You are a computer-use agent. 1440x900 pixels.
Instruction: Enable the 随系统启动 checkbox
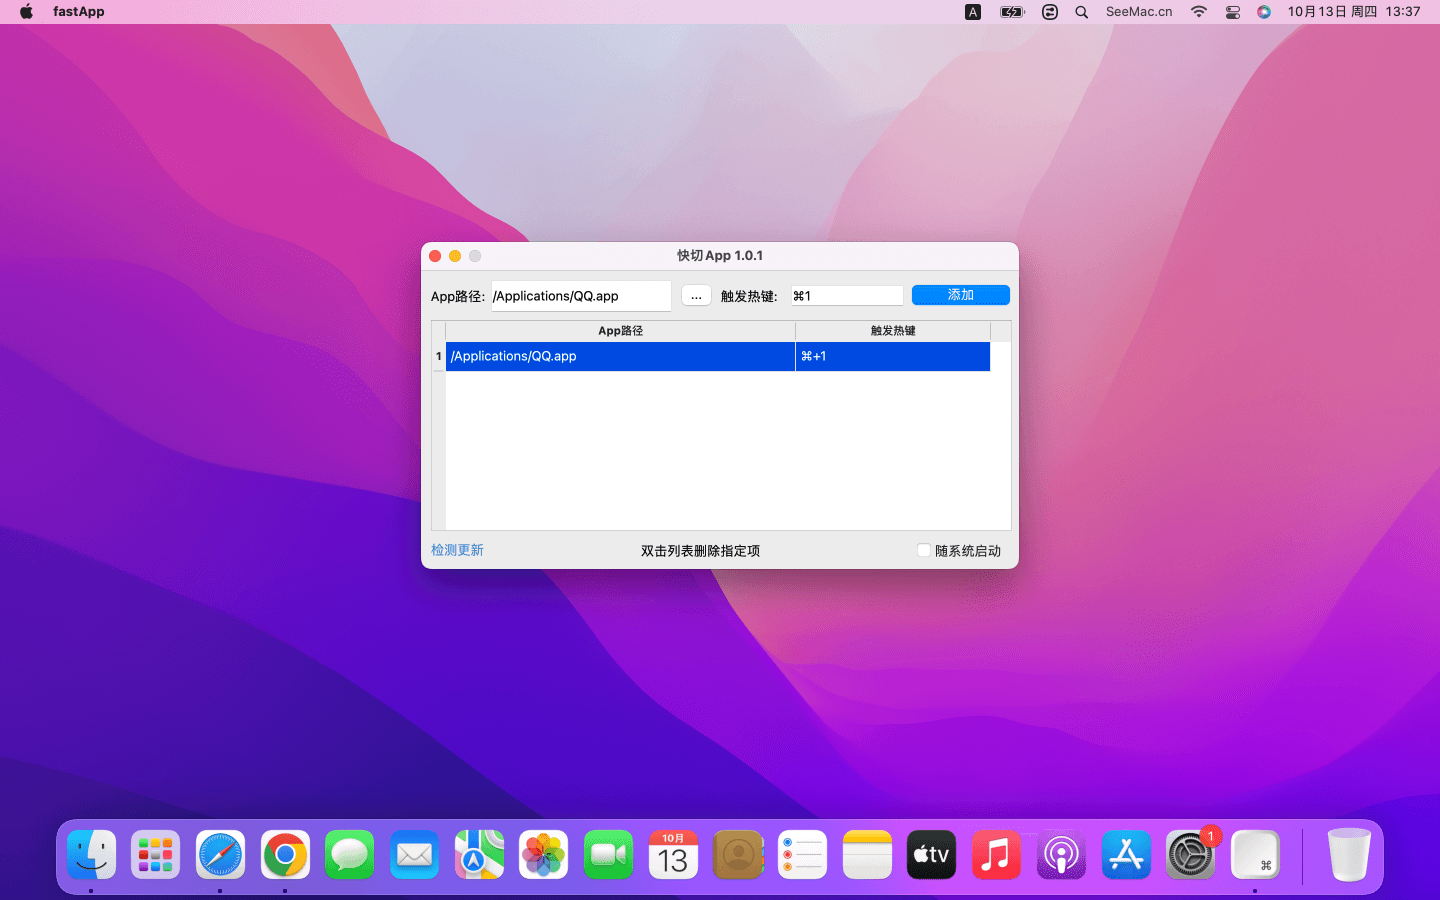(924, 551)
